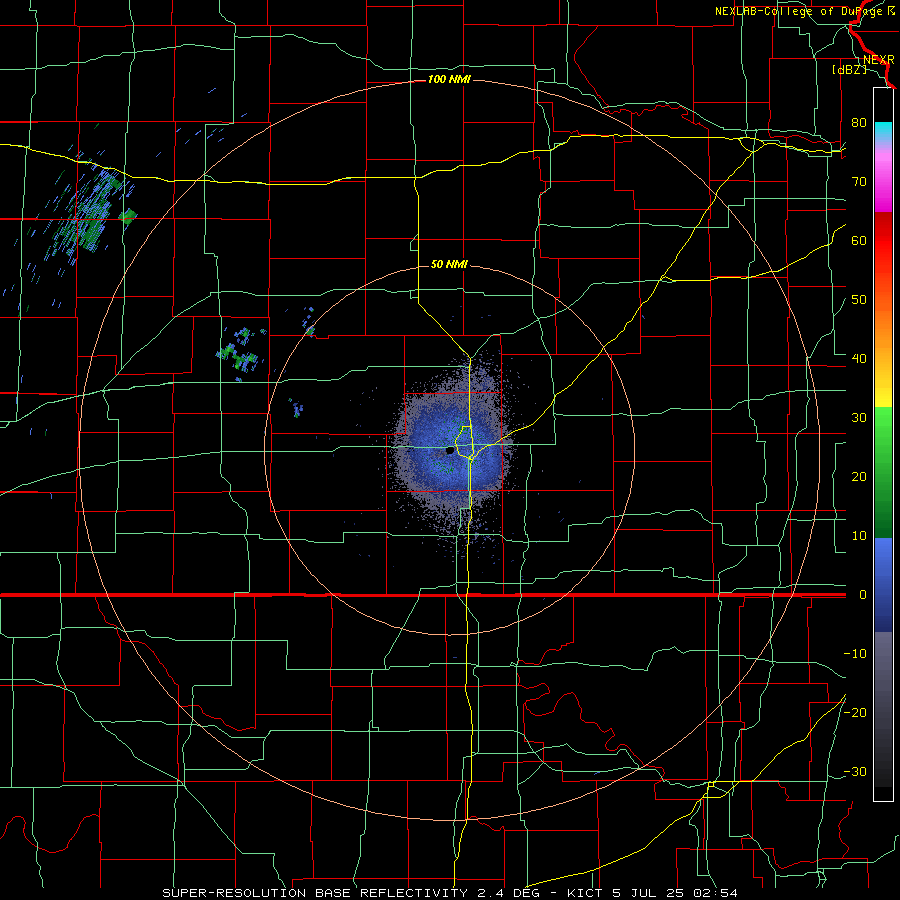Click the 20 value on the dBZ scale
The width and height of the screenshot is (900, 900).
pos(859,476)
